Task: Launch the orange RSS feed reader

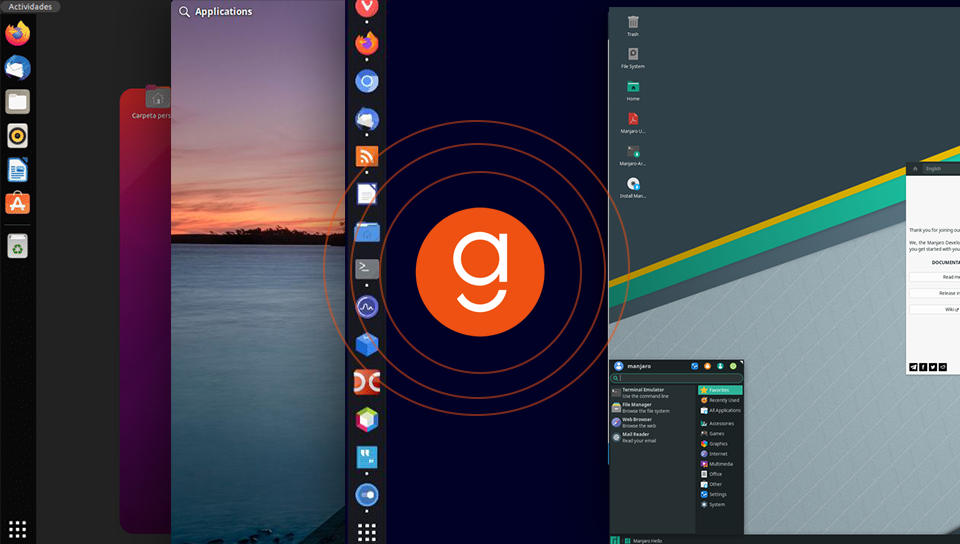Action: 367,157
